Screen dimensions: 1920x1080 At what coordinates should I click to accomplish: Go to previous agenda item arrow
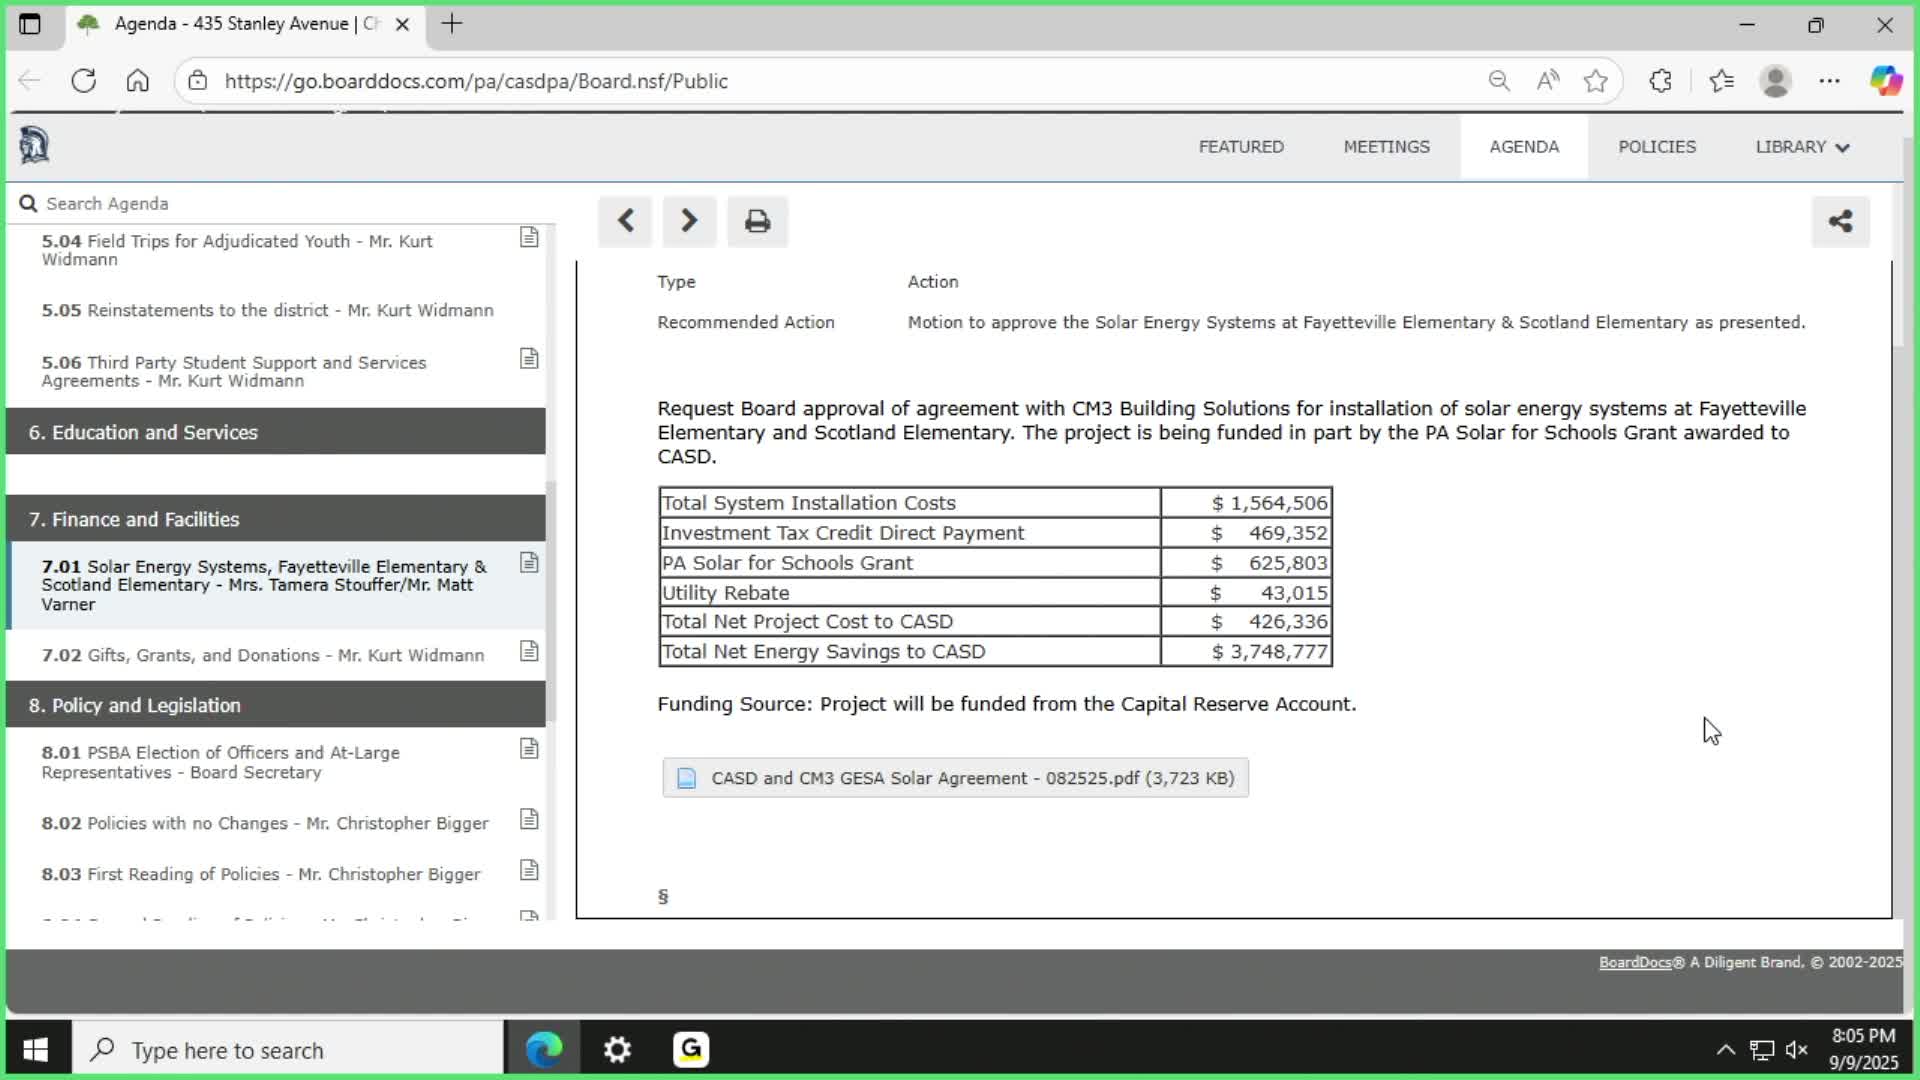tap(626, 221)
